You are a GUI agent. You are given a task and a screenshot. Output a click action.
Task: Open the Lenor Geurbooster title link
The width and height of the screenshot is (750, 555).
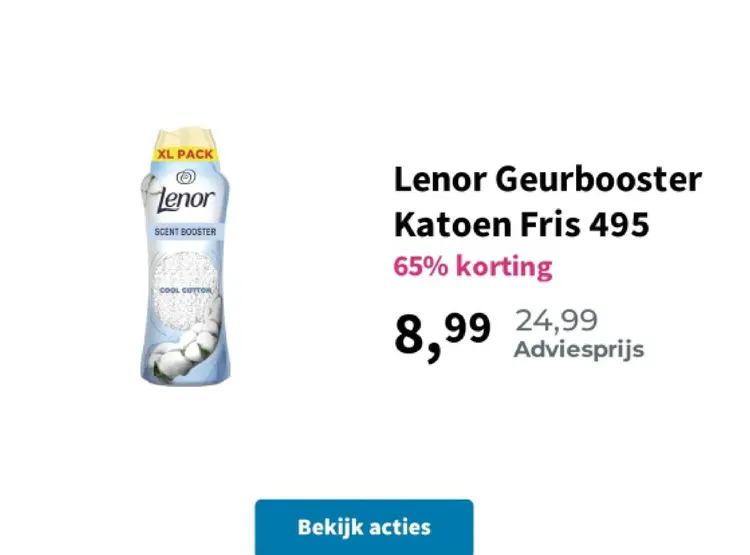coord(548,179)
